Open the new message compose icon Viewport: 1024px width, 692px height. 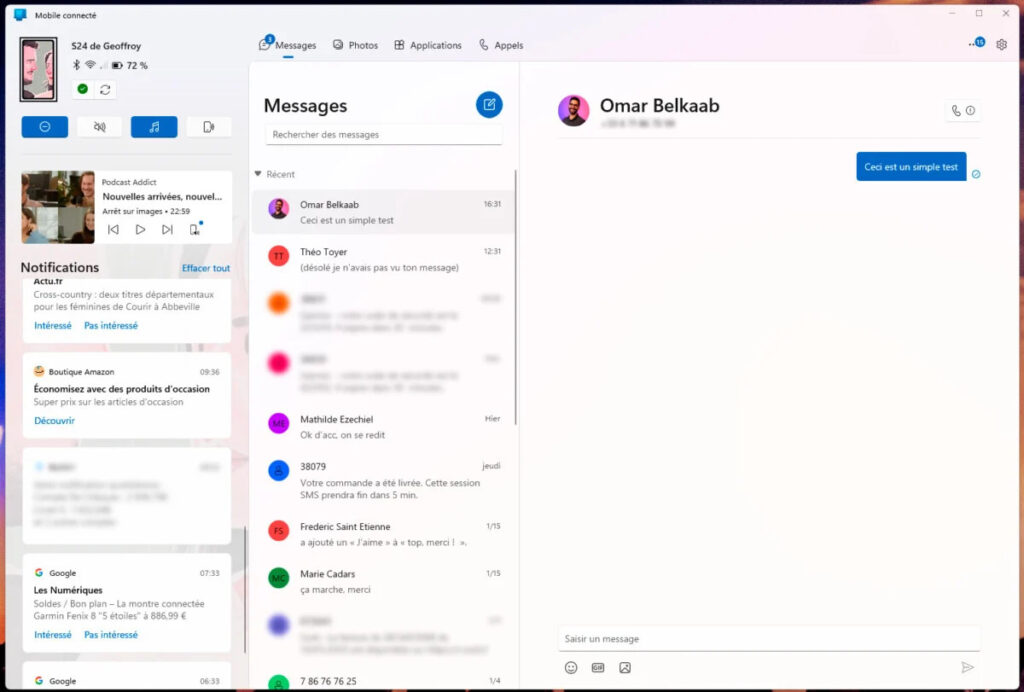(488, 105)
